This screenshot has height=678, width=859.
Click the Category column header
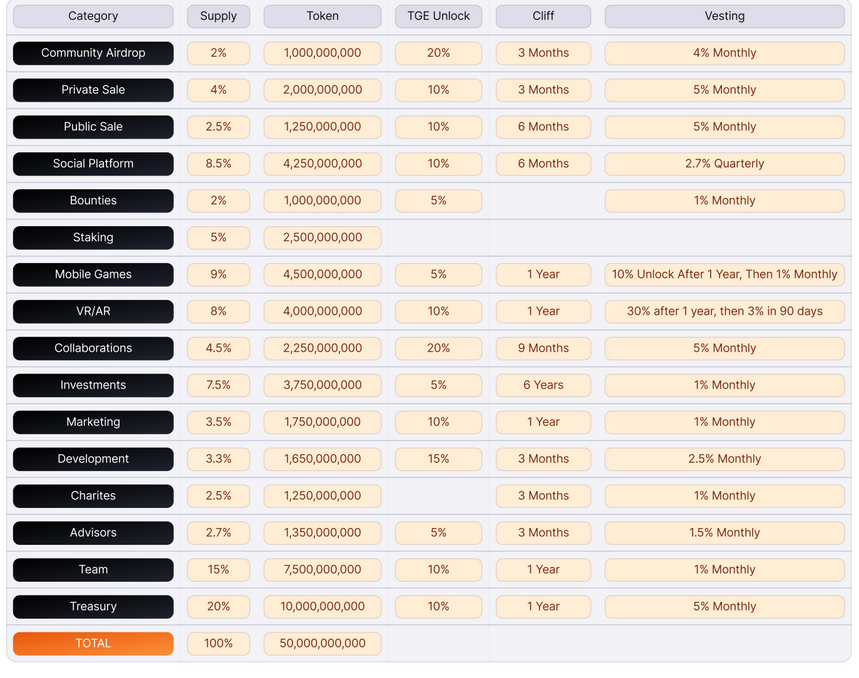coord(93,16)
